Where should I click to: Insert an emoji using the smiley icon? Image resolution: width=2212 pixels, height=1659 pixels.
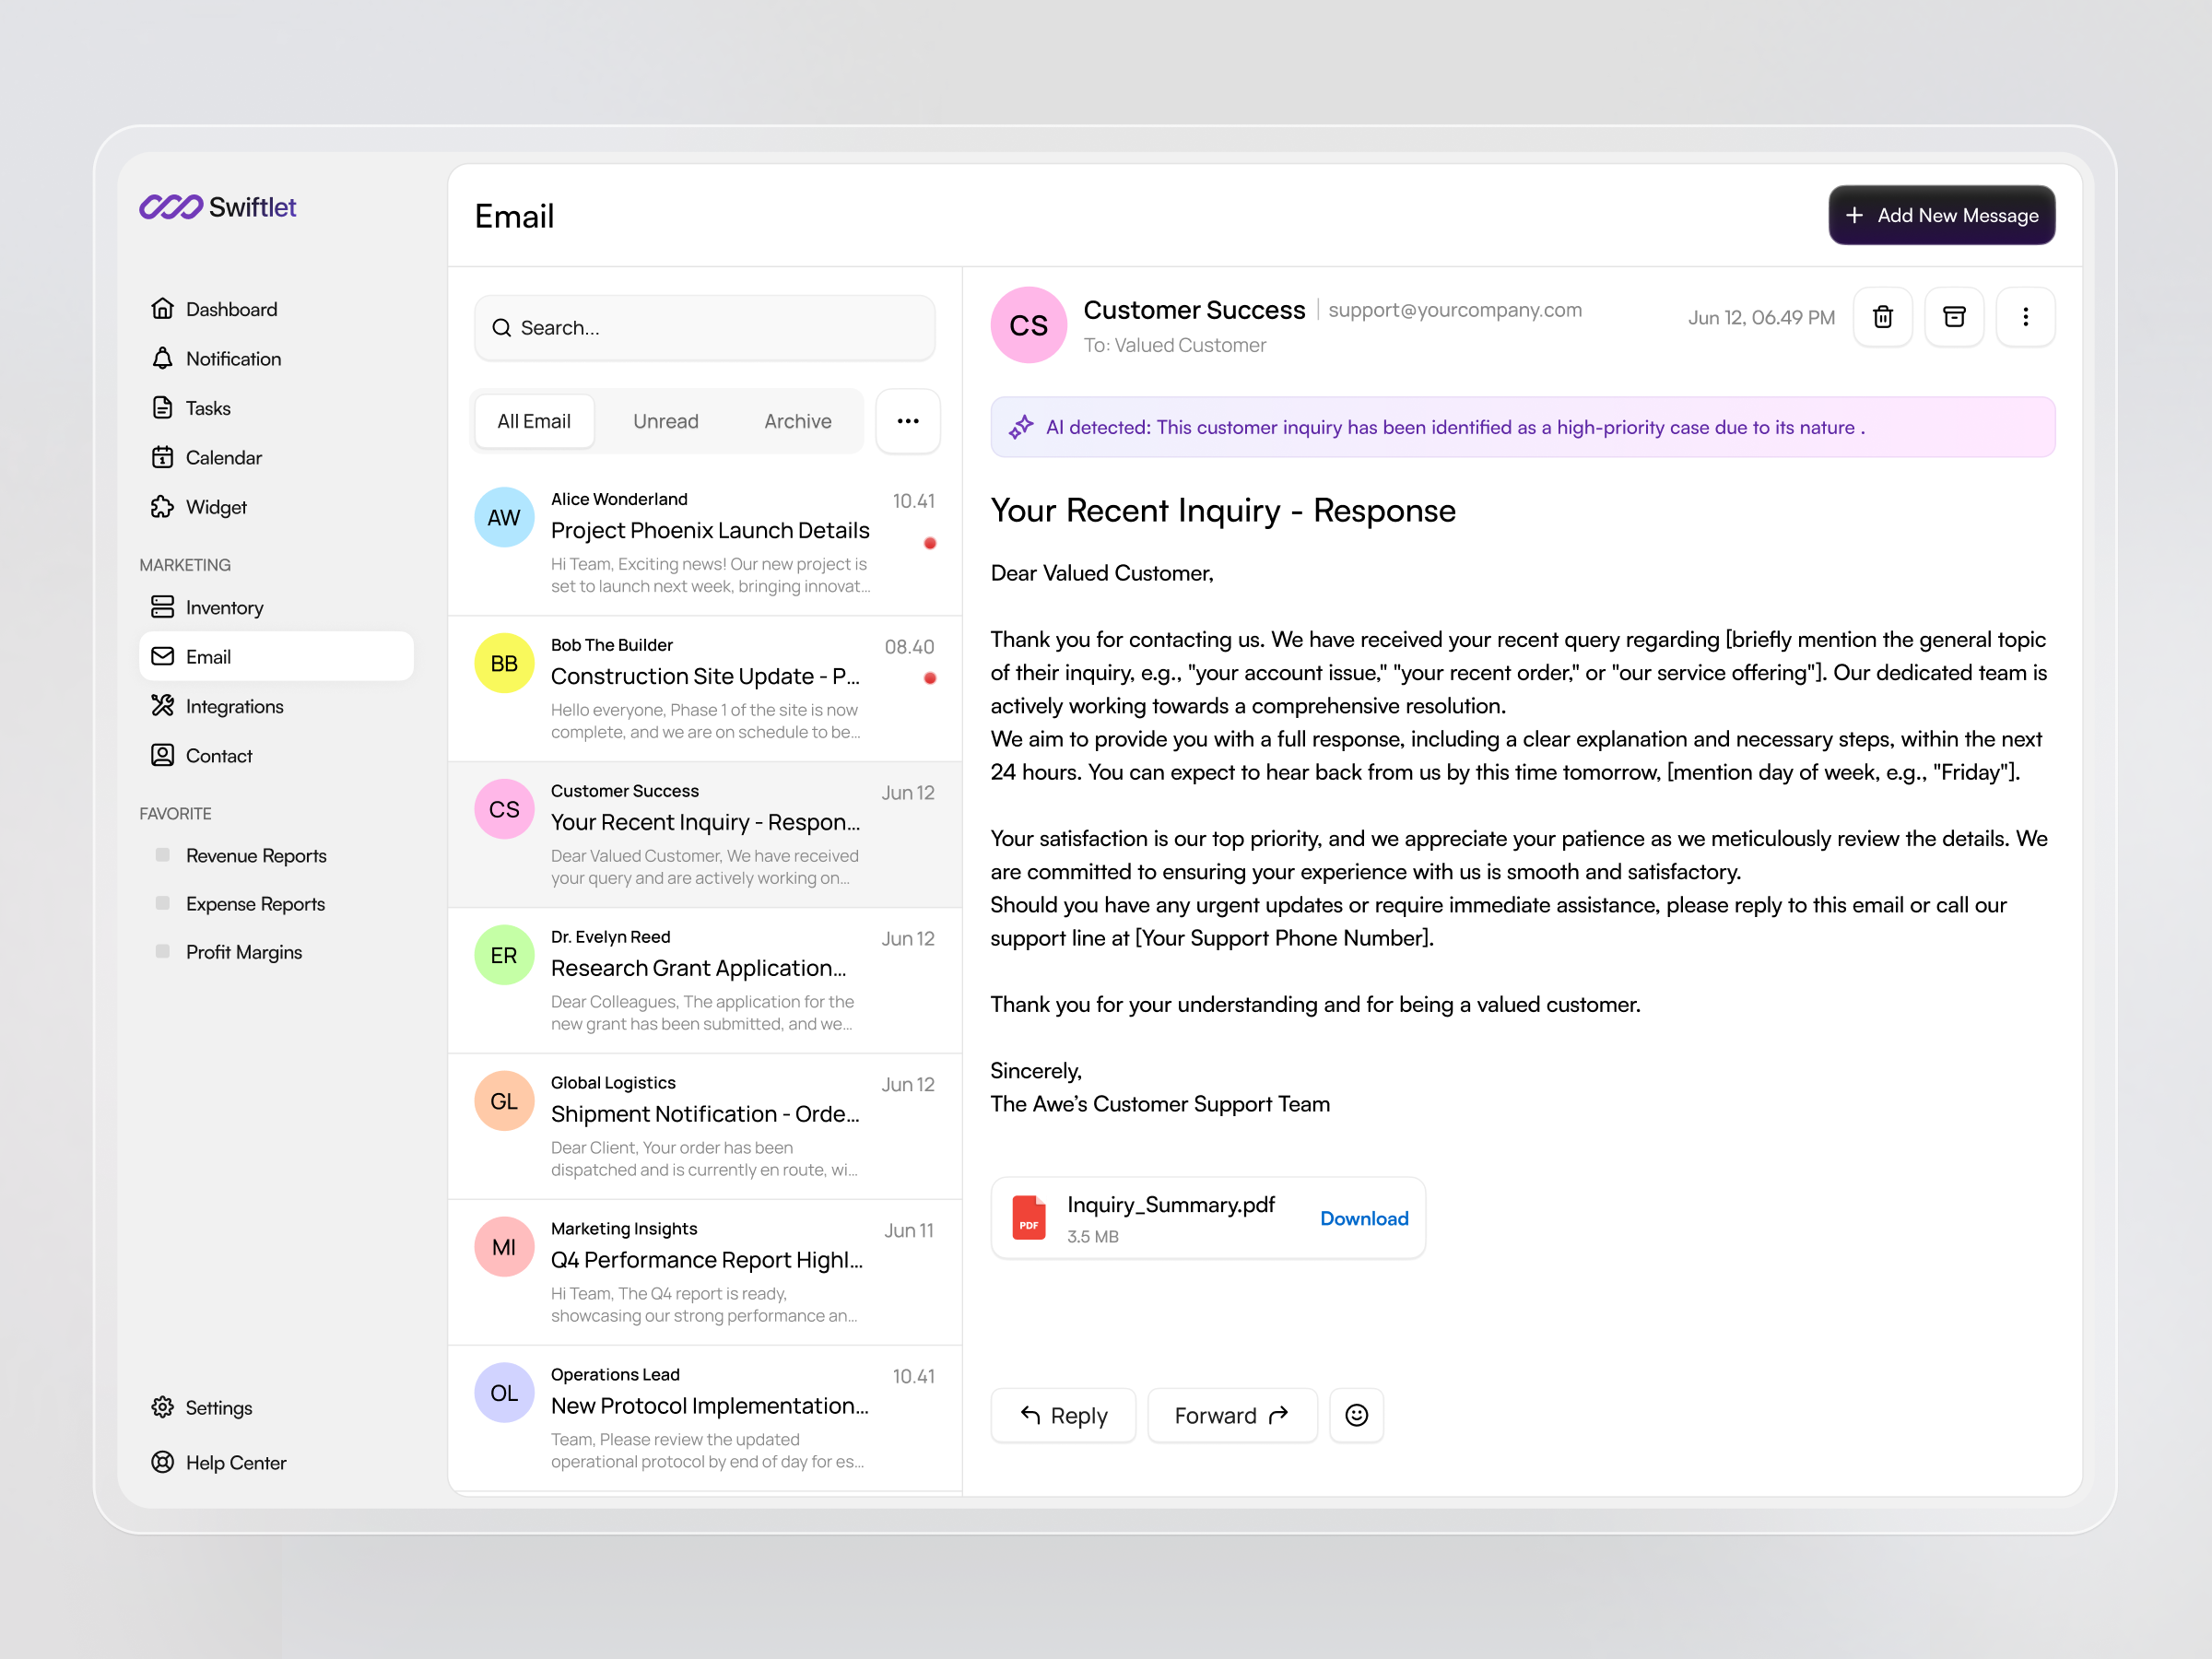(1356, 1415)
